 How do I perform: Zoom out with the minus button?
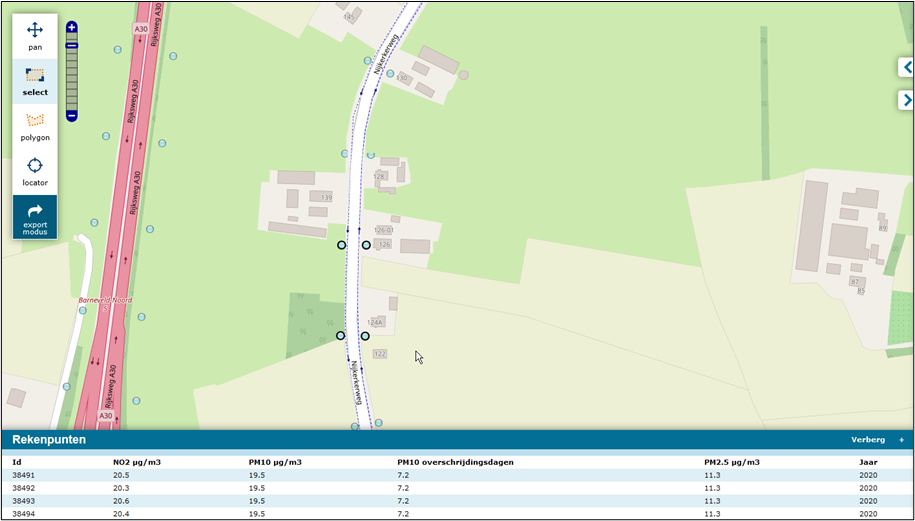tap(72, 116)
